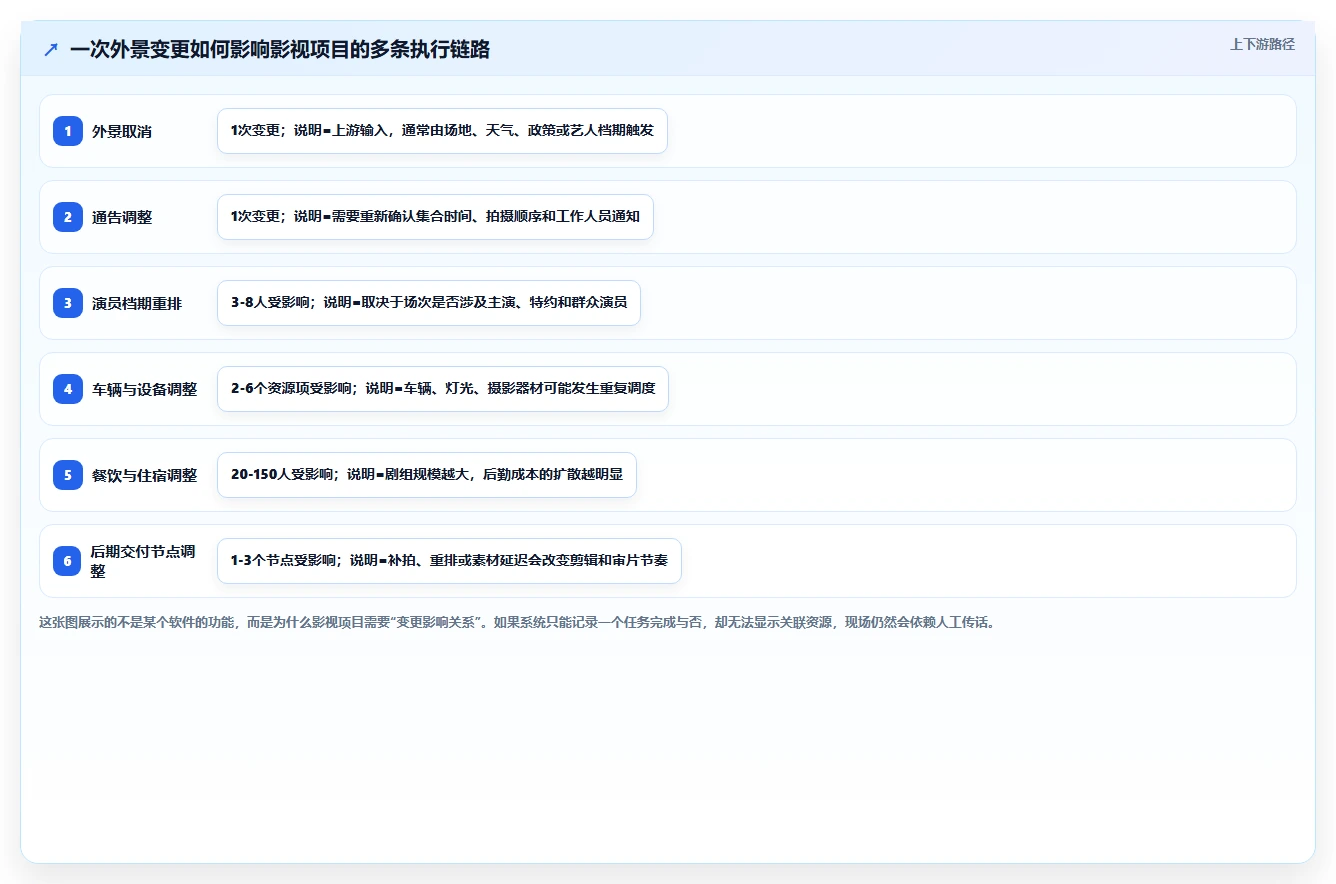Click the 餐饮与住宿调整 step label
The width and height of the screenshot is (1336, 884).
145,475
